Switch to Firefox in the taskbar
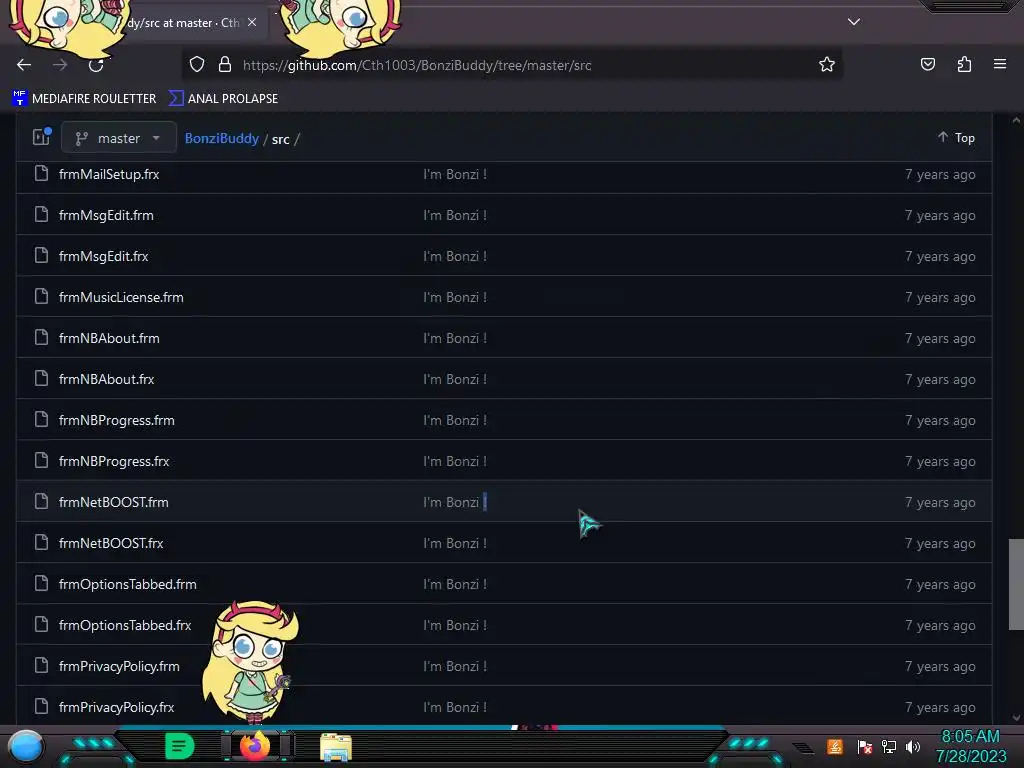The height and width of the screenshot is (768, 1024). 255,746
